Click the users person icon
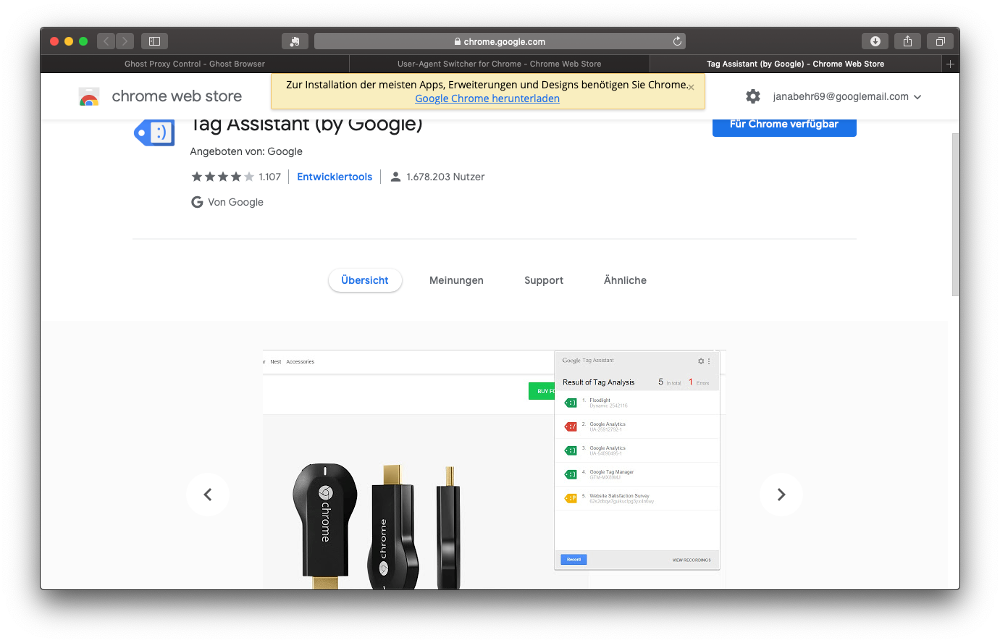Screen dimensions: 1000x643 tap(395, 177)
